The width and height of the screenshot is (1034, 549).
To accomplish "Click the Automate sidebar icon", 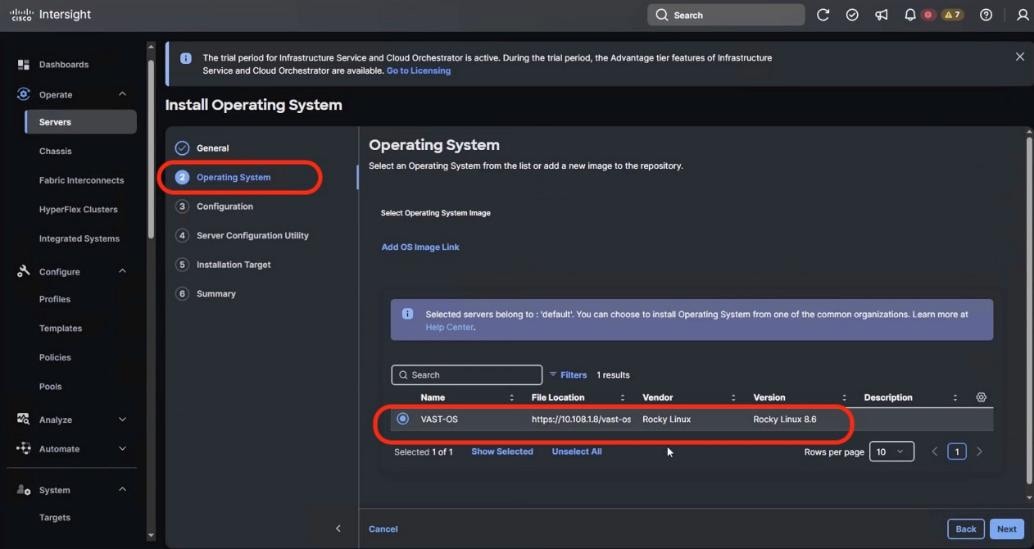I will click(24, 448).
